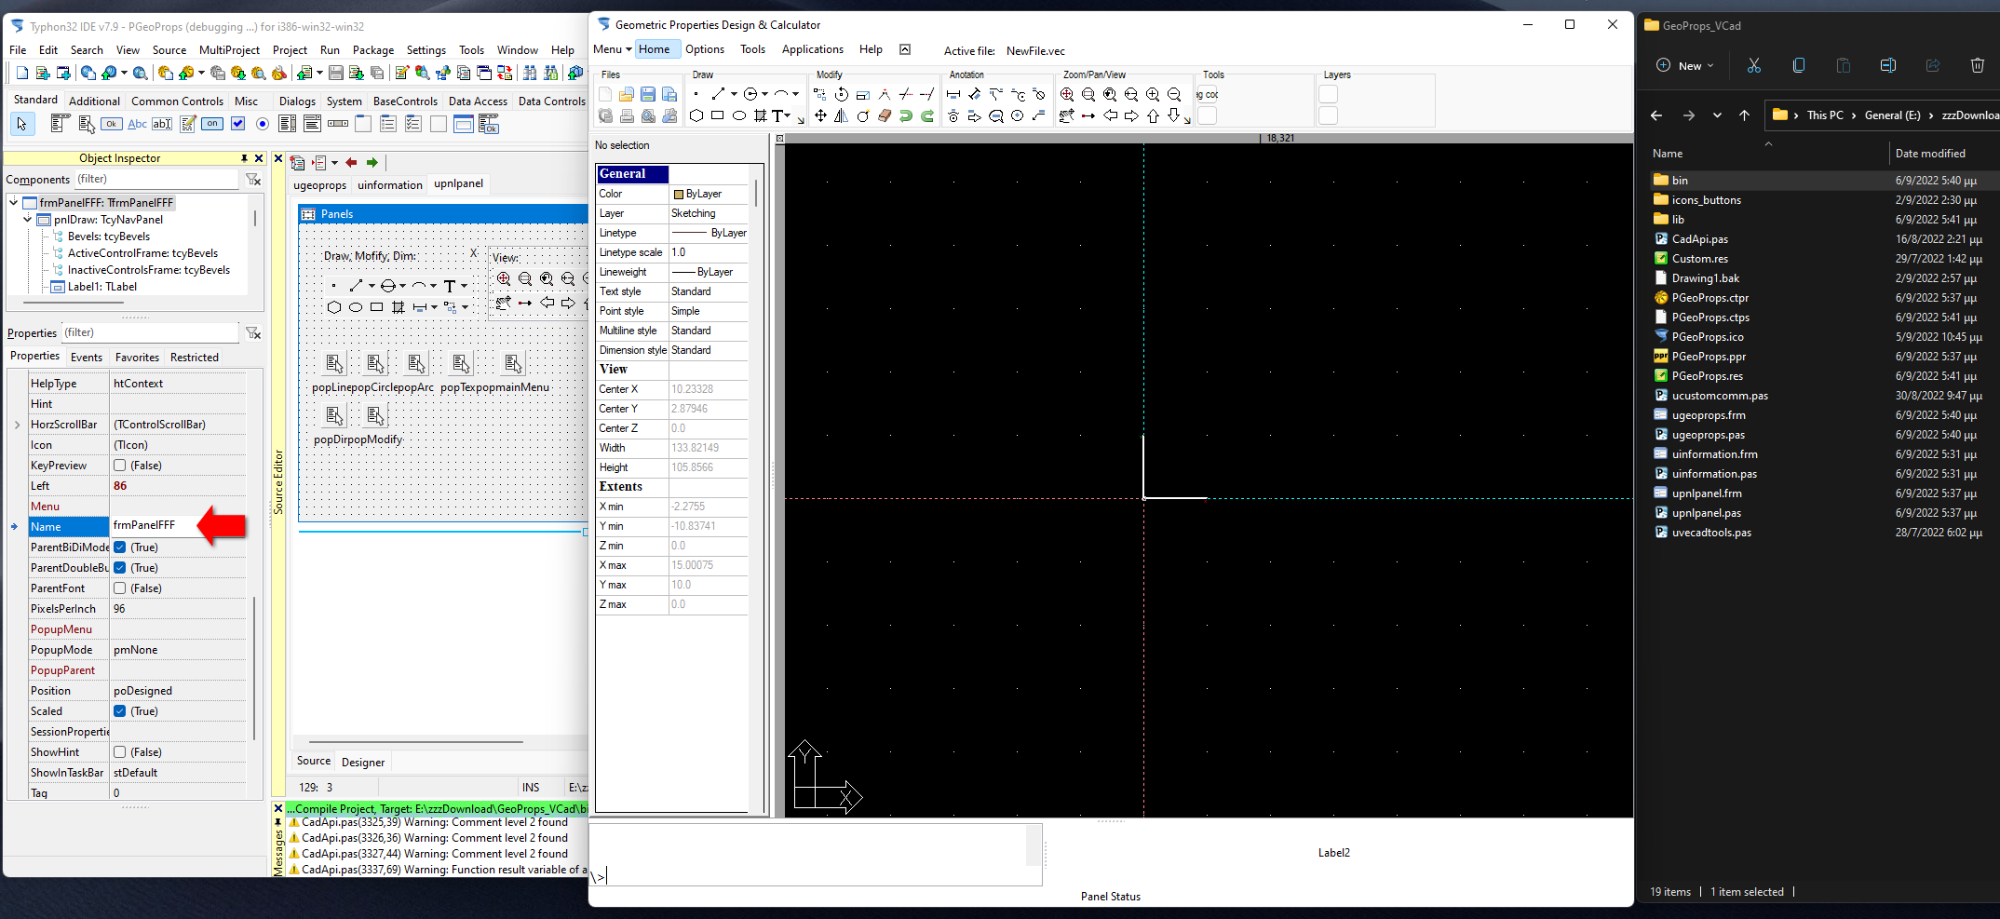
Task: Switch to the Events tab in Object Inspector
Action: tap(86, 357)
